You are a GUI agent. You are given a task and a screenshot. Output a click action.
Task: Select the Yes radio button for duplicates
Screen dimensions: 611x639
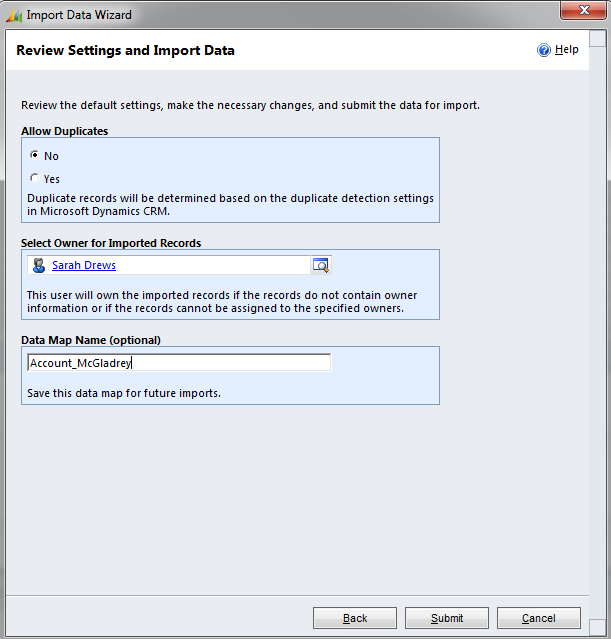(x=35, y=179)
